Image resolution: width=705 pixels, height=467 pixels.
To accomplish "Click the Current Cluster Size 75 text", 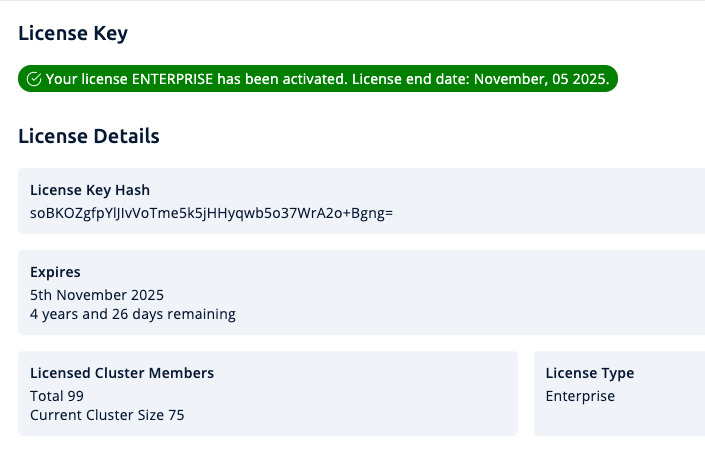I will point(107,415).
